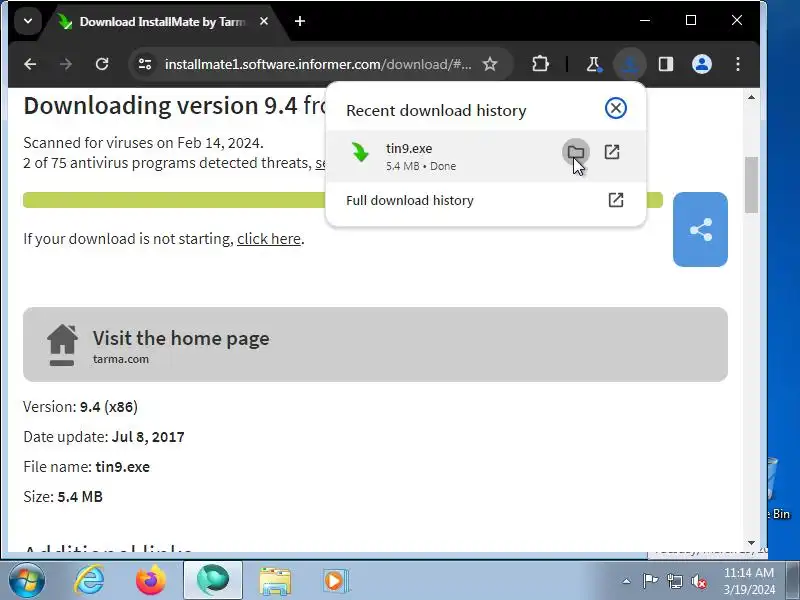Click the page scrollbar down arrow

pos(751,543)
